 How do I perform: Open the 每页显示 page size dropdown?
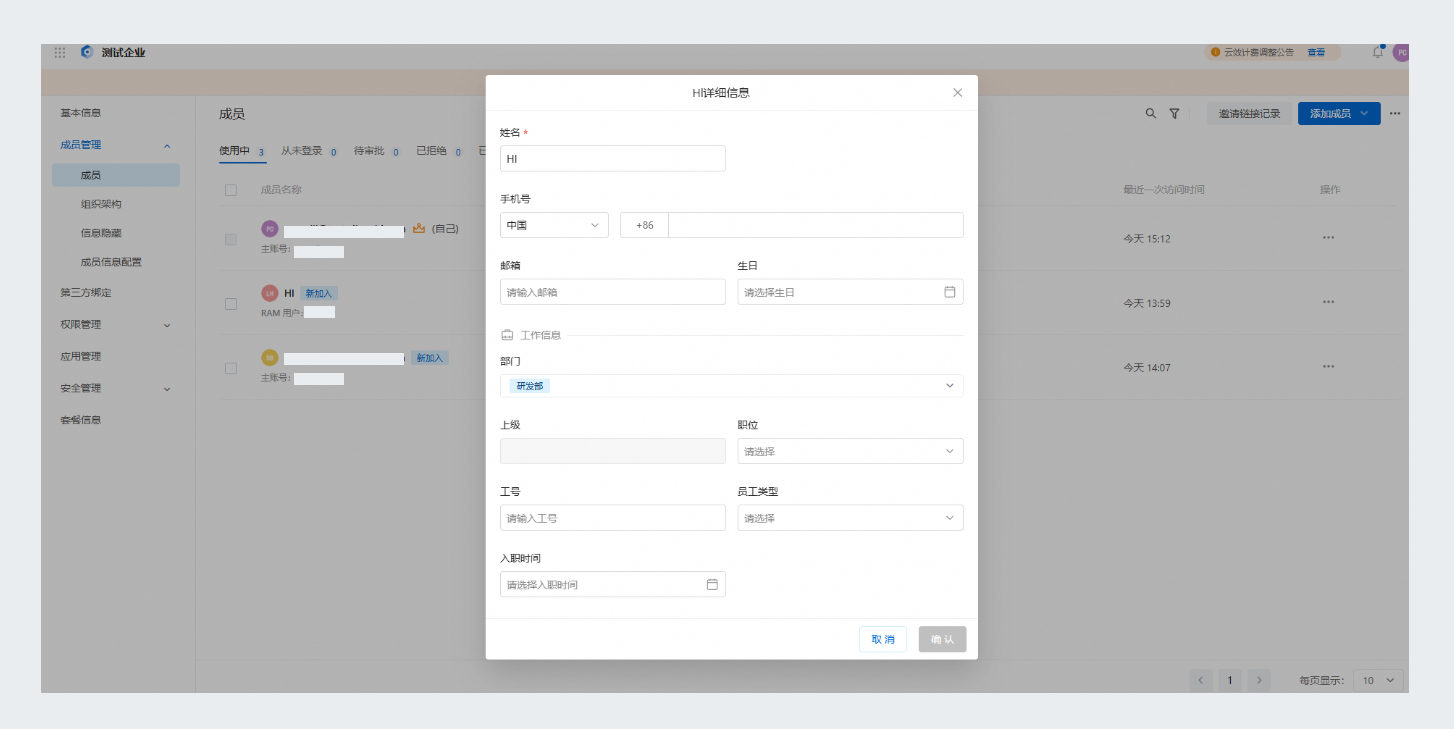(x=1378, y=680)
